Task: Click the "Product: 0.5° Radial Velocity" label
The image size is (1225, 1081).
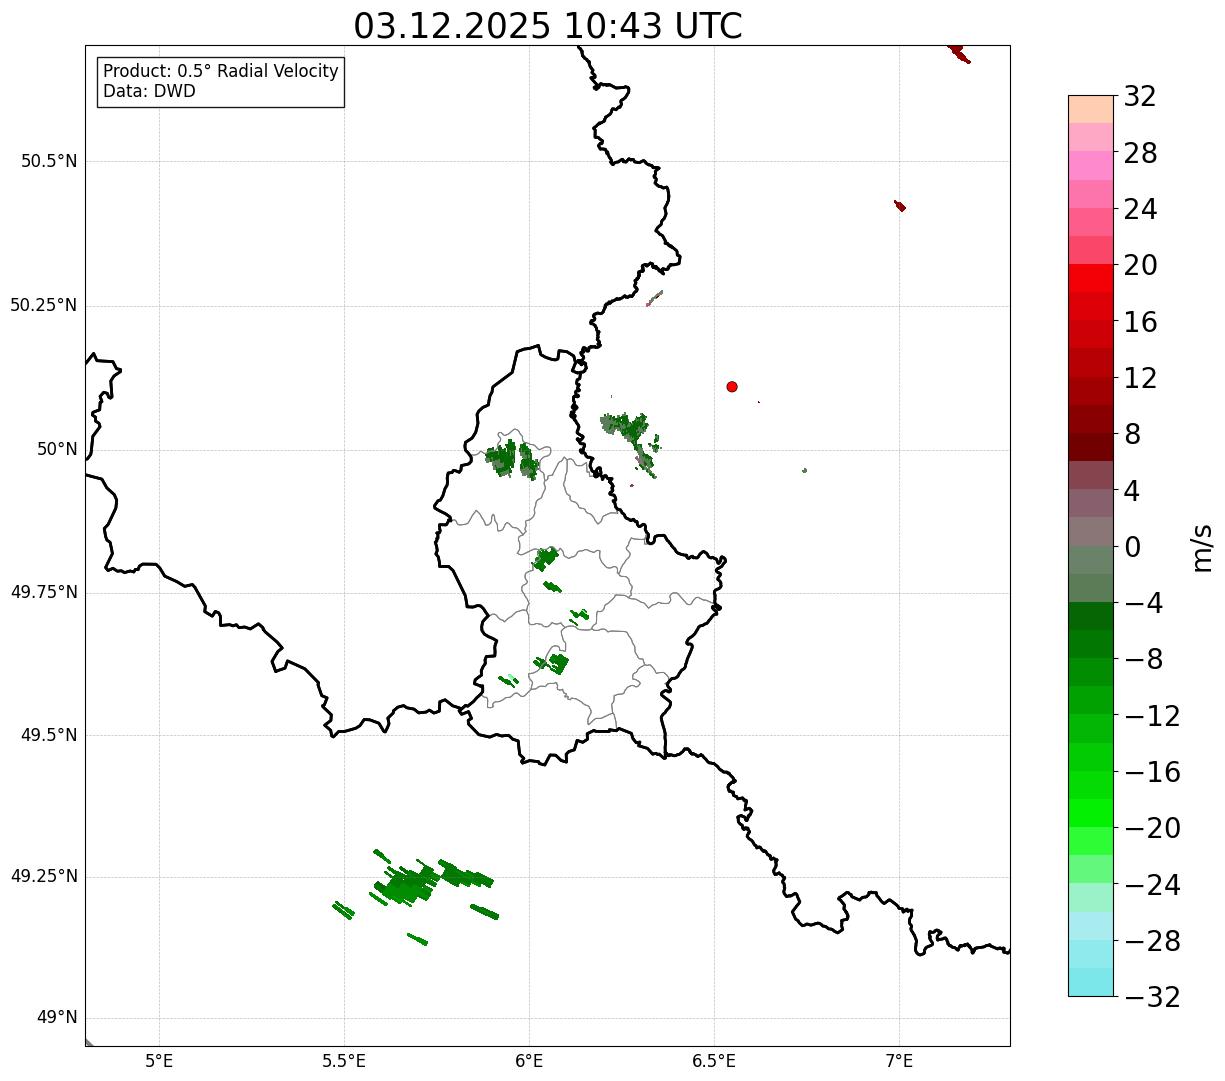Action: point(221,72)
